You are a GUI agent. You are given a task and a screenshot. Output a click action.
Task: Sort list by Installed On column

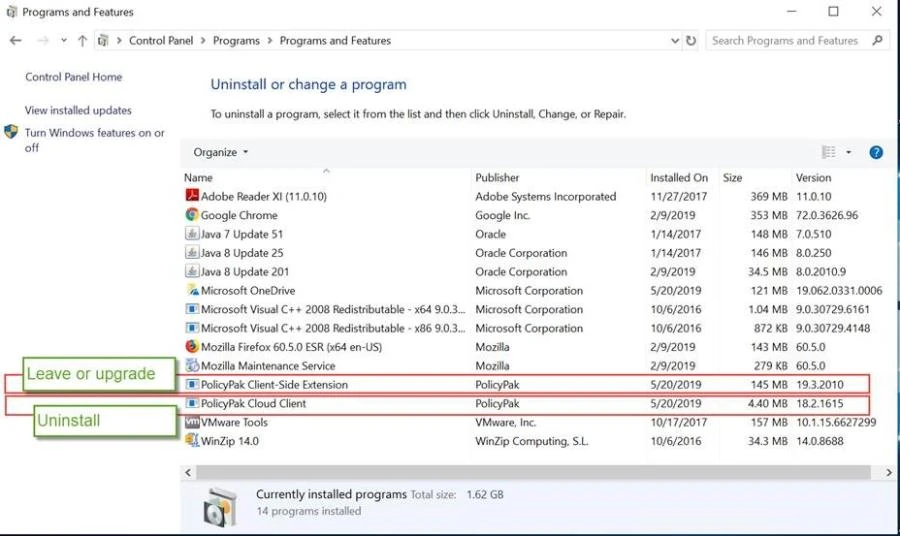click(x=678, y=177)
